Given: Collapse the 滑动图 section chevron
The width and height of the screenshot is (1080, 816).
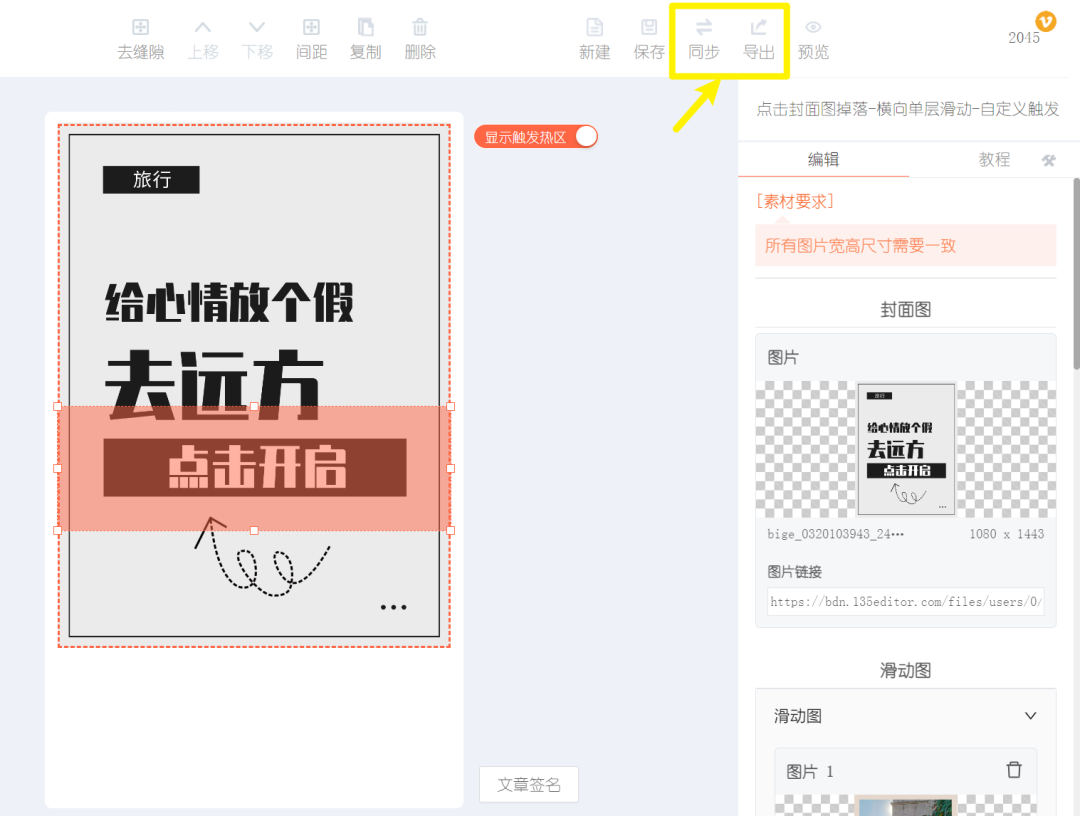Looking at the screenshot, I should (x=1030, y=715).
